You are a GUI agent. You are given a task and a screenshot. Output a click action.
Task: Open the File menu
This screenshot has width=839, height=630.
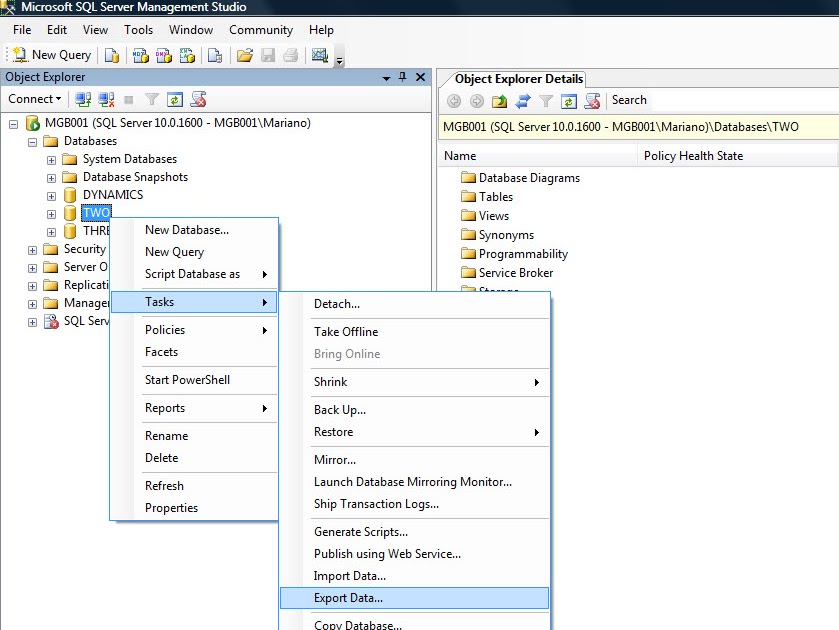pos(22,30)
